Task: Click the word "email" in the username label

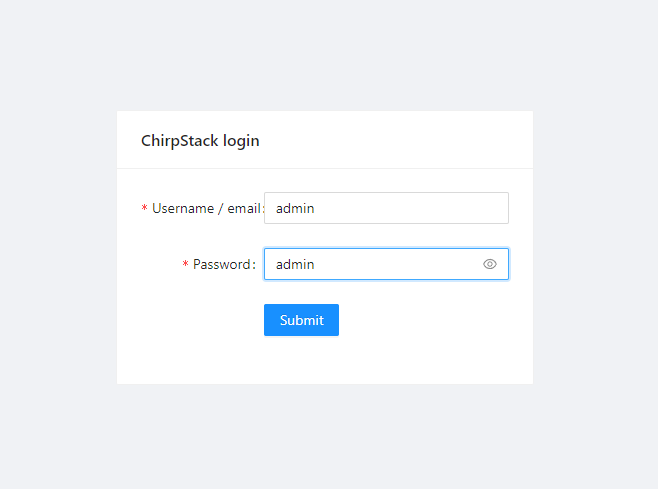Action: (244, 208)
